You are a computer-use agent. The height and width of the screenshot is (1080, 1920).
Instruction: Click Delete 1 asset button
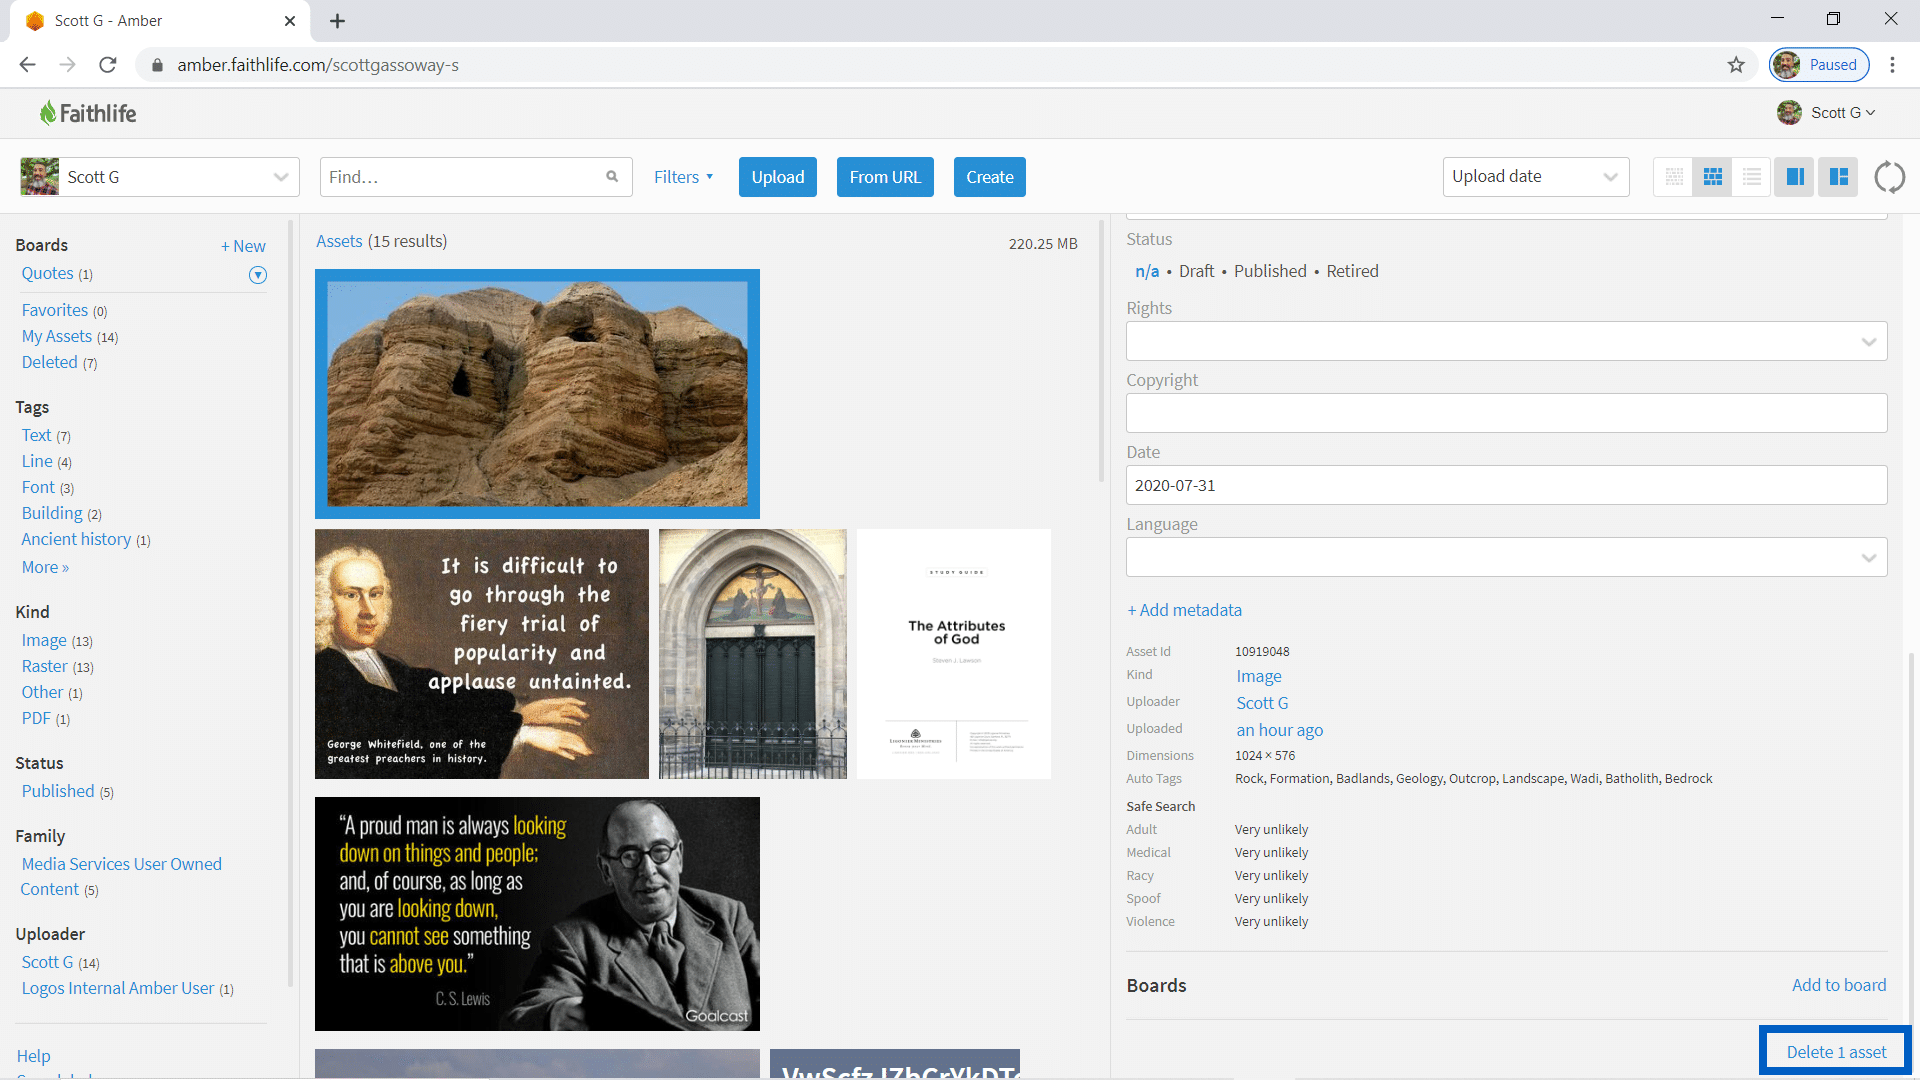click(1836, 1052)
